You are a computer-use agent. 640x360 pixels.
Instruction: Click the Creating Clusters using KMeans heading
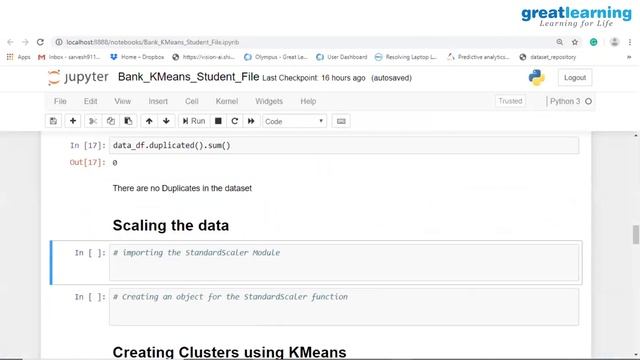[229, 352]
